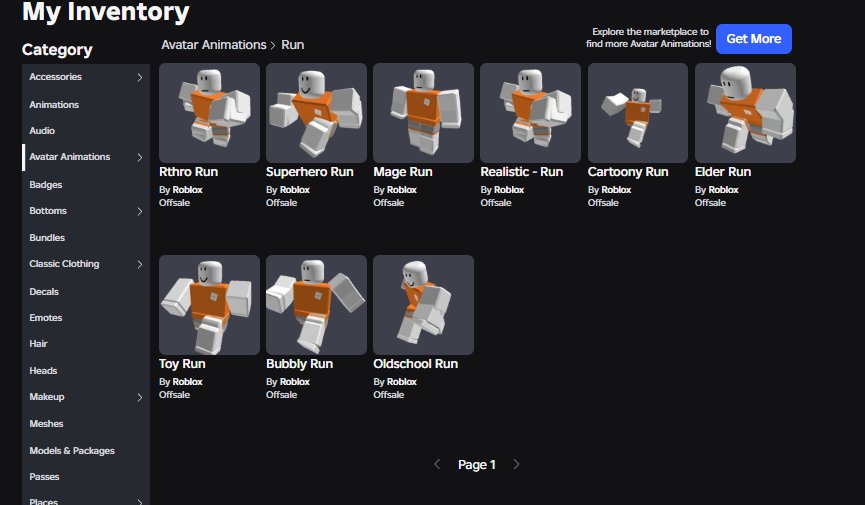Viewport: 865px width, 505px height.
Task: Go to the previous page arrow
Action: click(437, 464)
